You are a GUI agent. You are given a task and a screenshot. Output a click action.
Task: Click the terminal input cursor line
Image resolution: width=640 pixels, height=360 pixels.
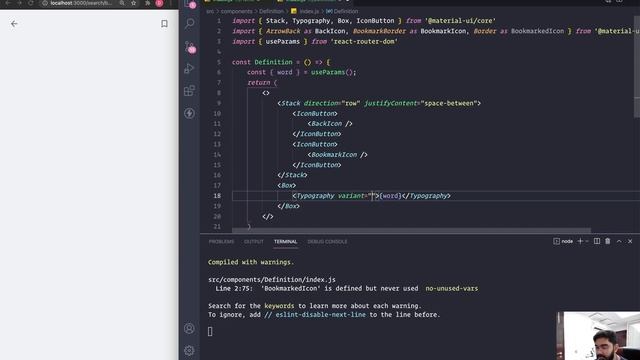(x=210, y=331)
